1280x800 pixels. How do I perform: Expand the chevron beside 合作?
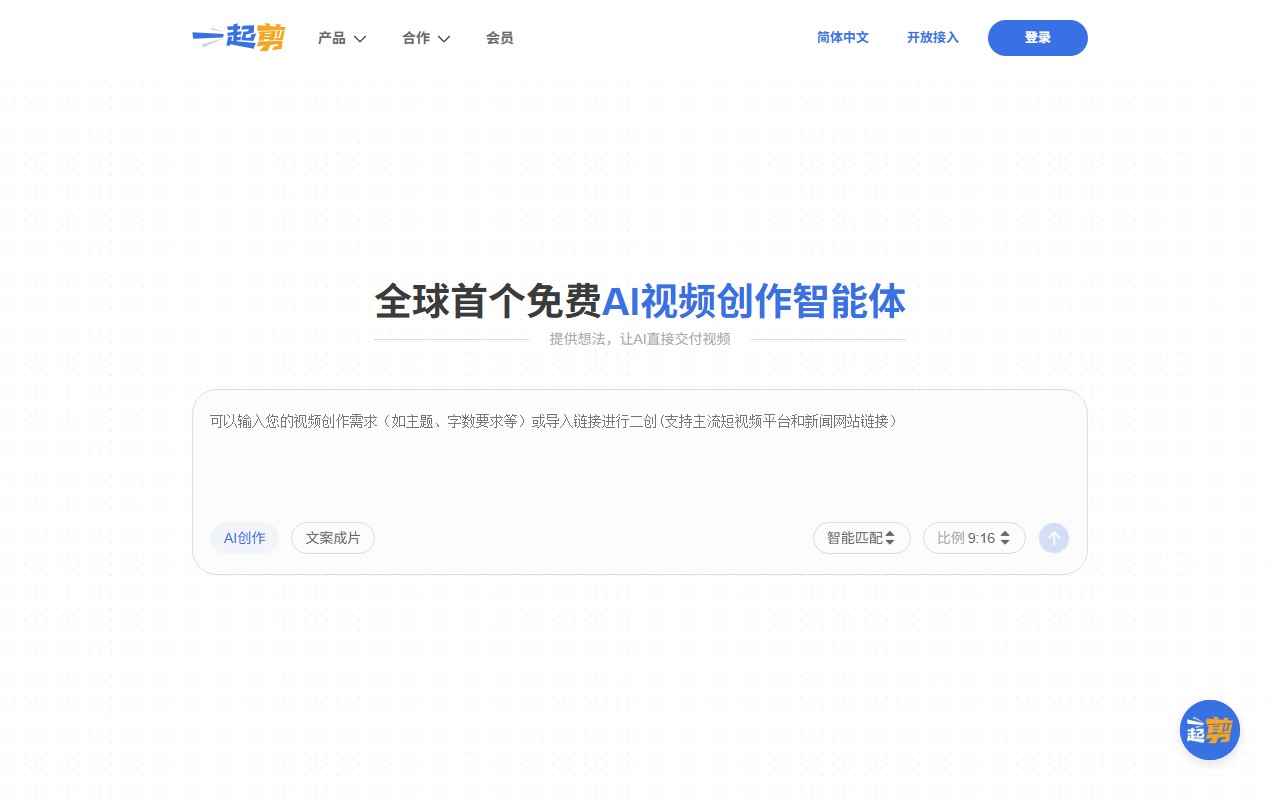coord(444,38)
